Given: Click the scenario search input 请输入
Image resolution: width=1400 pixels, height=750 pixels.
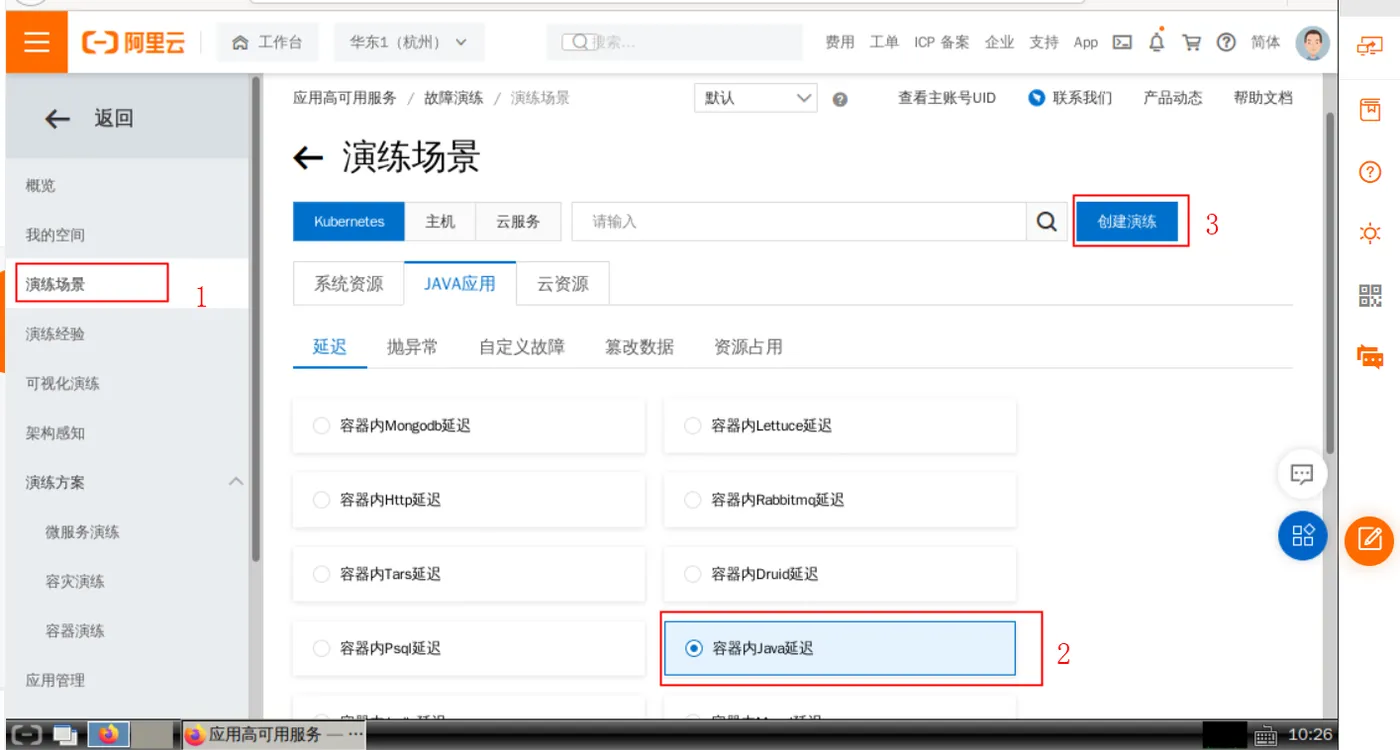Looking at the screenshot, I should coord(799,222).
